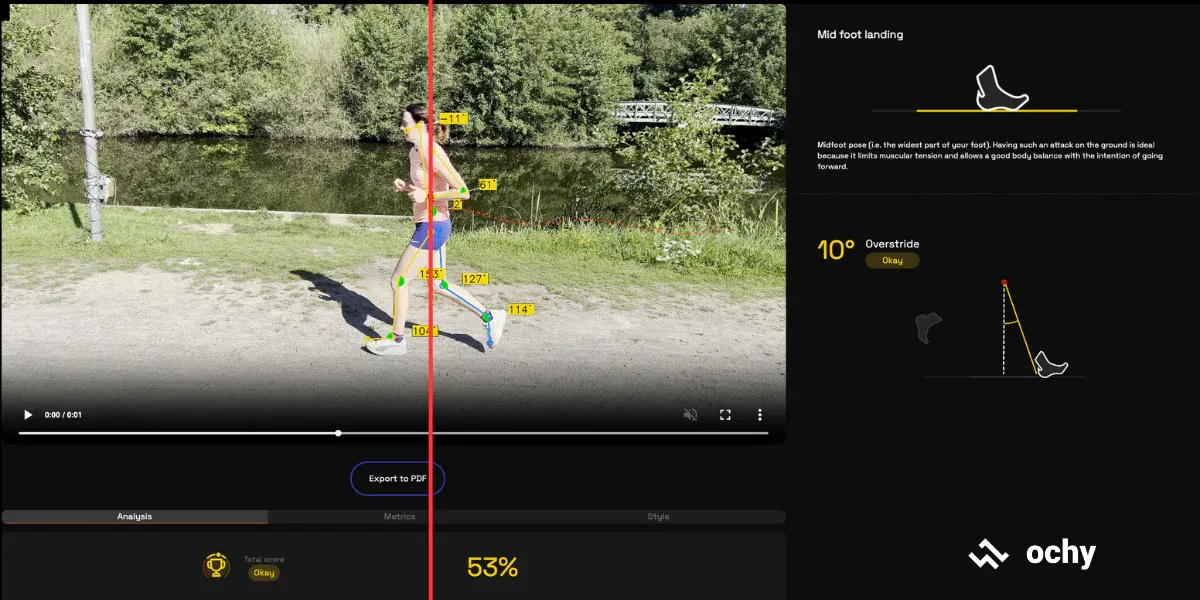Click the 61° elbow angle label
Image resolution: width=1200 pixels, height=600 pixels.
[x=487, y=185]
